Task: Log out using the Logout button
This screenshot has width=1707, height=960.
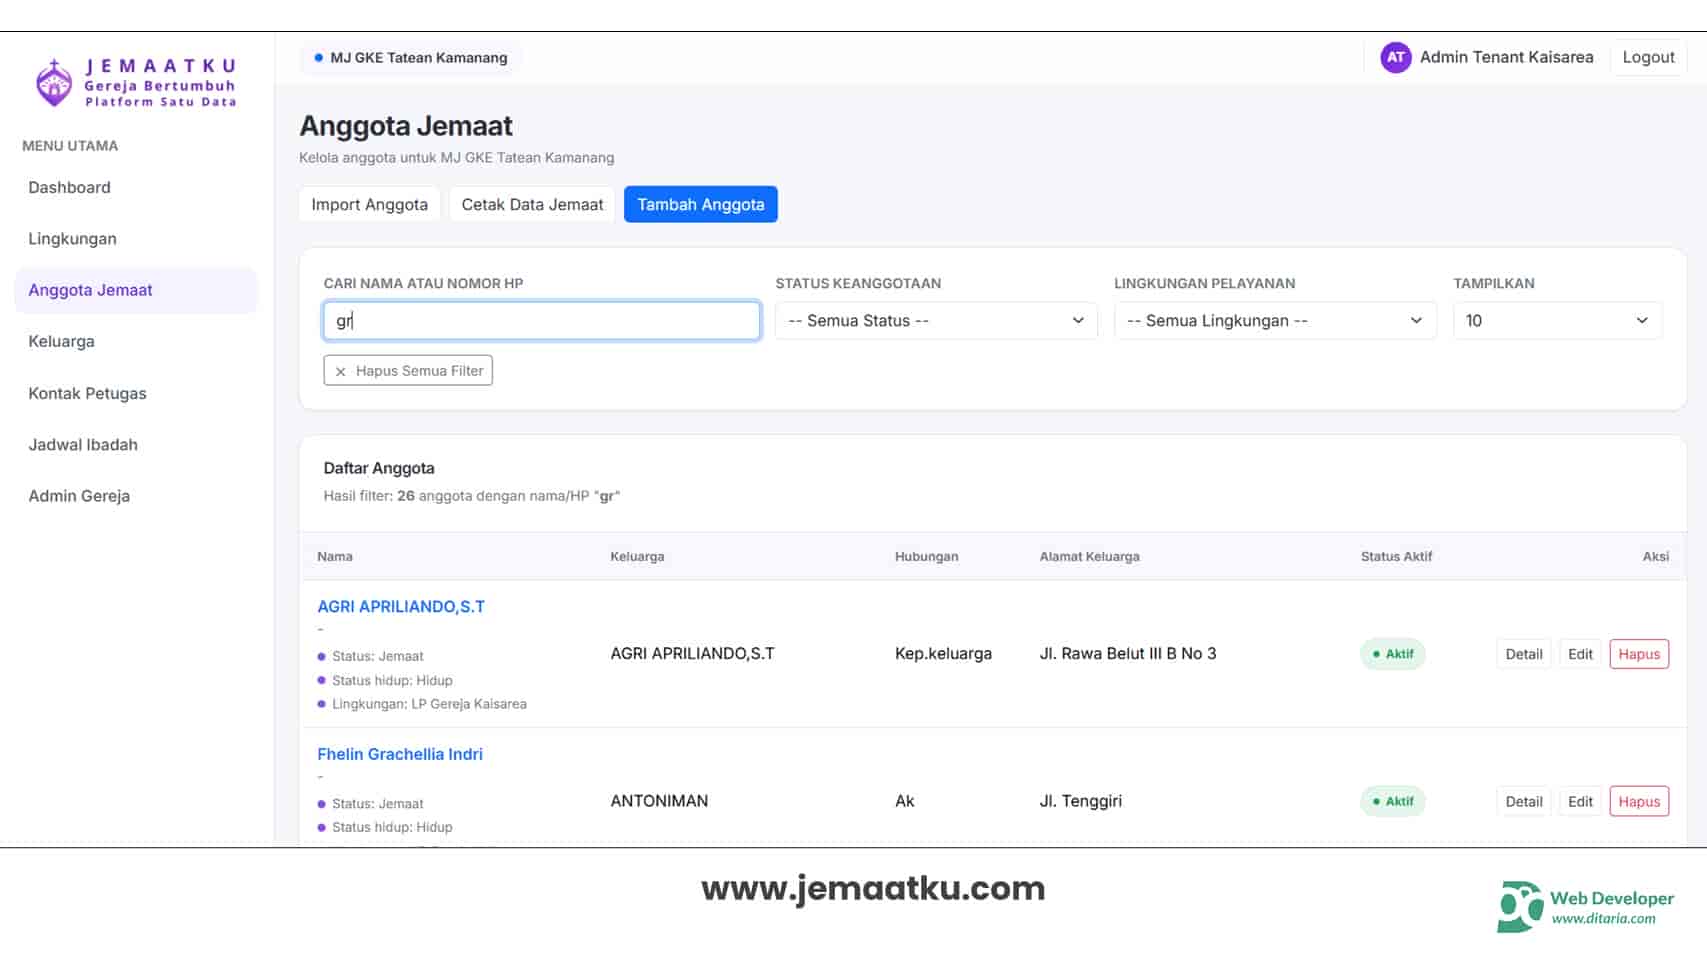Action: point(1647,57)
